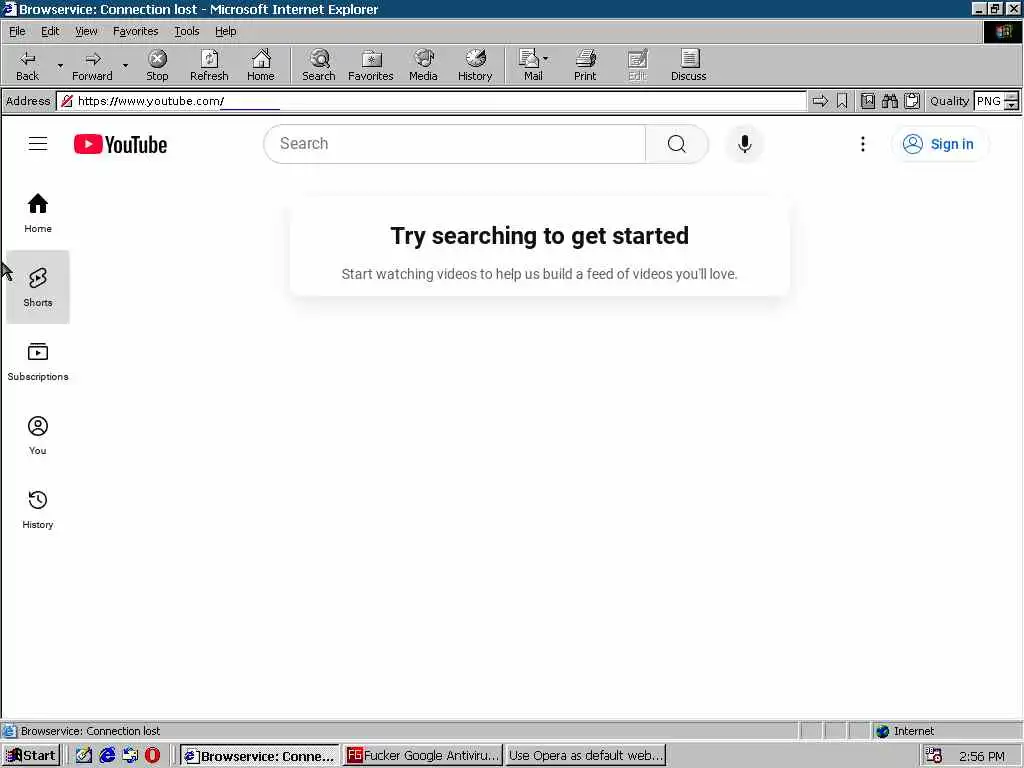Viewport: 1024px width, 768px height.
Task: Open the Back history dropdown arrow
Action: (x=60, y=65)
